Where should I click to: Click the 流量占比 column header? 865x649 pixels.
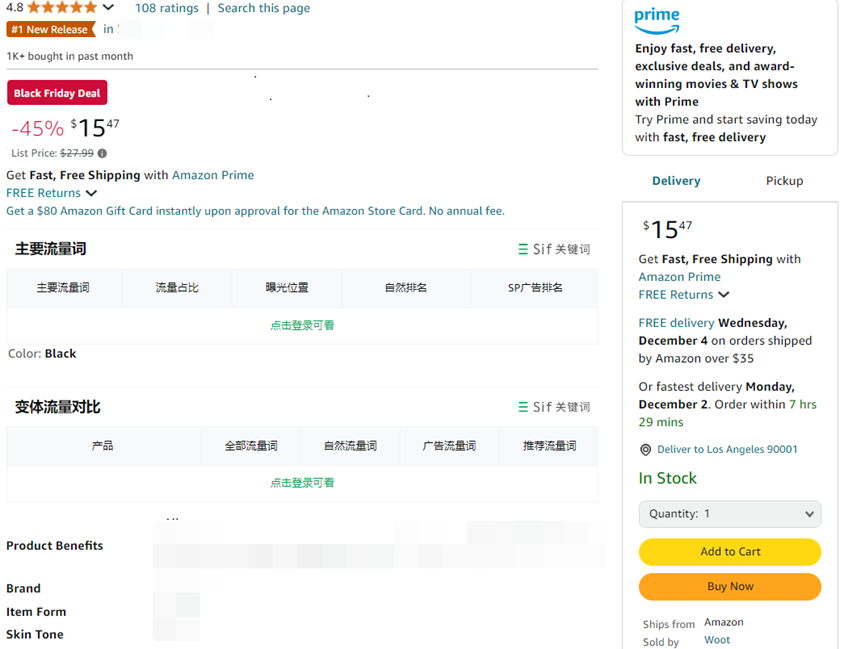pos(177,288)
